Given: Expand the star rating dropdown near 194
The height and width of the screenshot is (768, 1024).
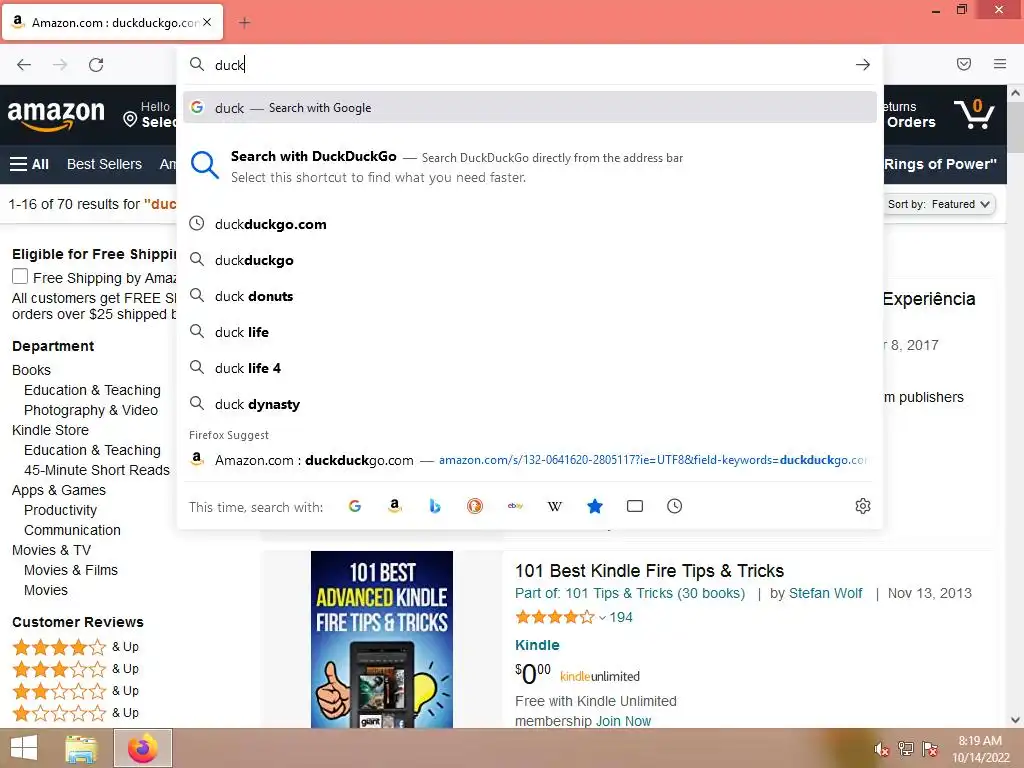Looking at the screenshot, I should point(602,617).
